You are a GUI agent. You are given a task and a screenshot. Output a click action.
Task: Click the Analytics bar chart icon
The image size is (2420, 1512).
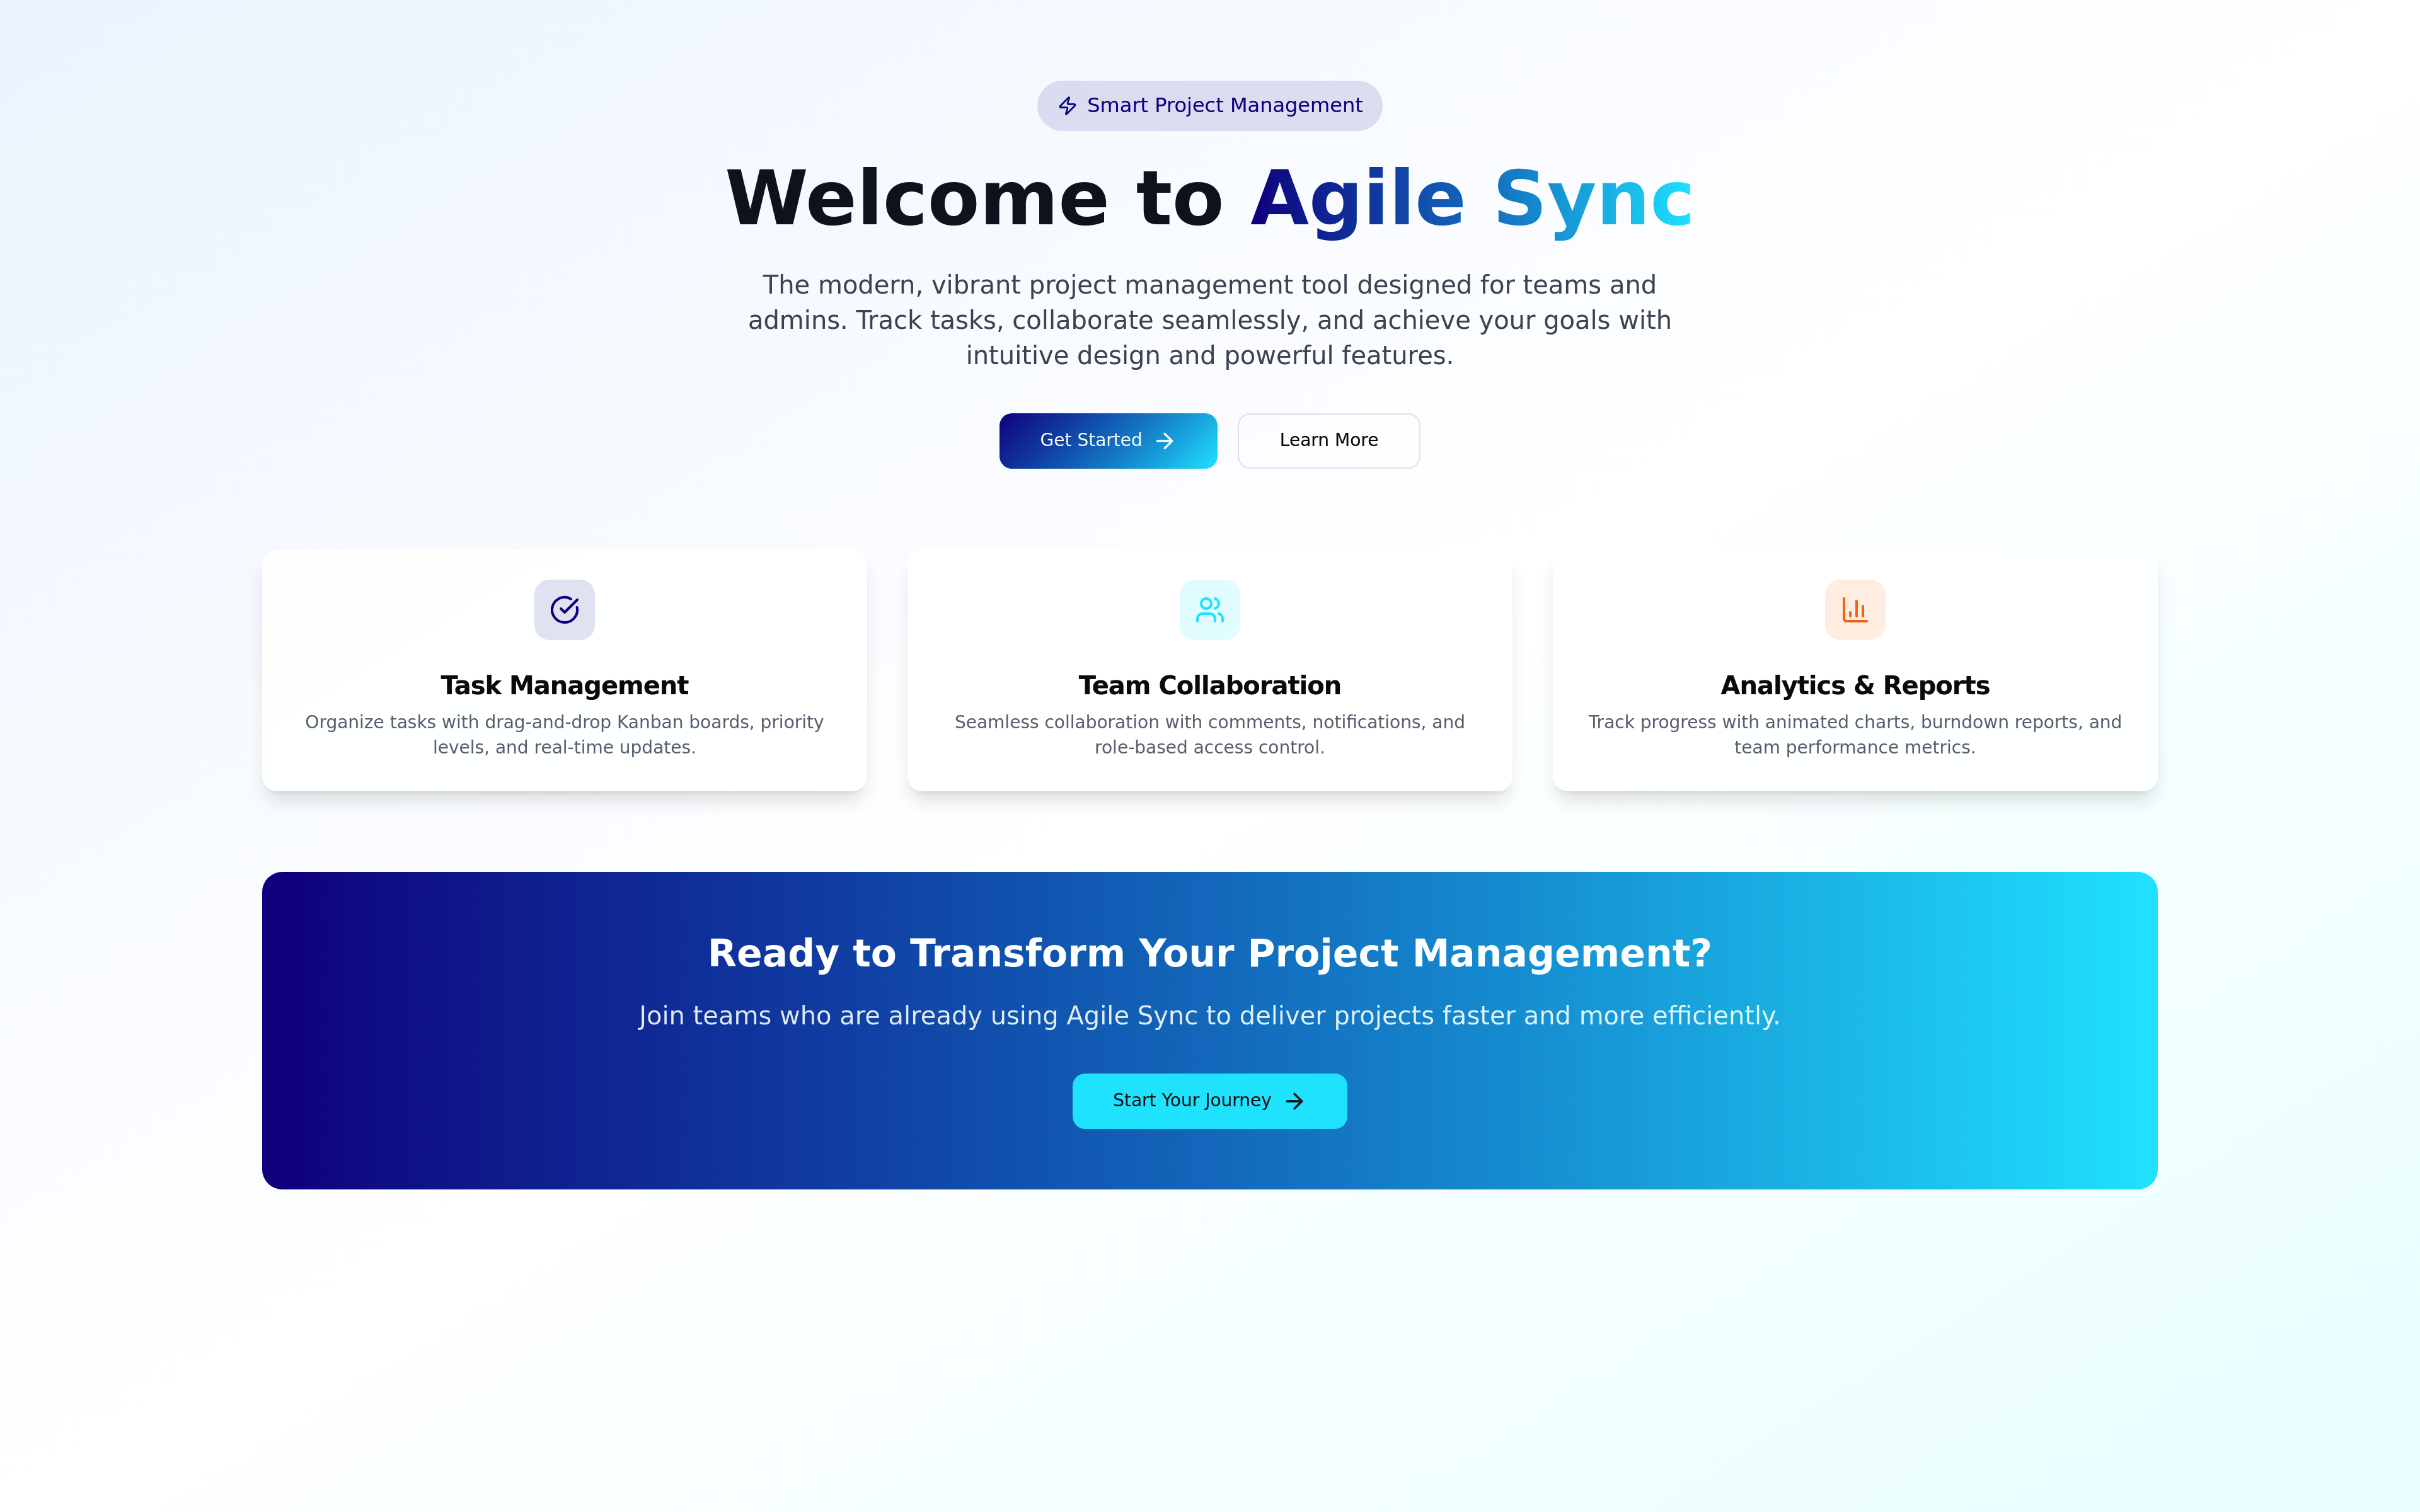[1854, 610]
